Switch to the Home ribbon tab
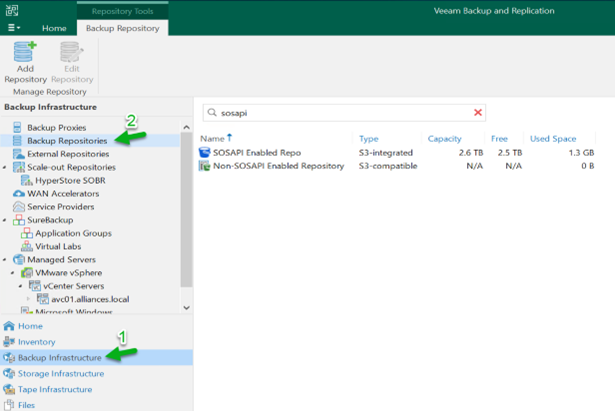 point(54,28)
